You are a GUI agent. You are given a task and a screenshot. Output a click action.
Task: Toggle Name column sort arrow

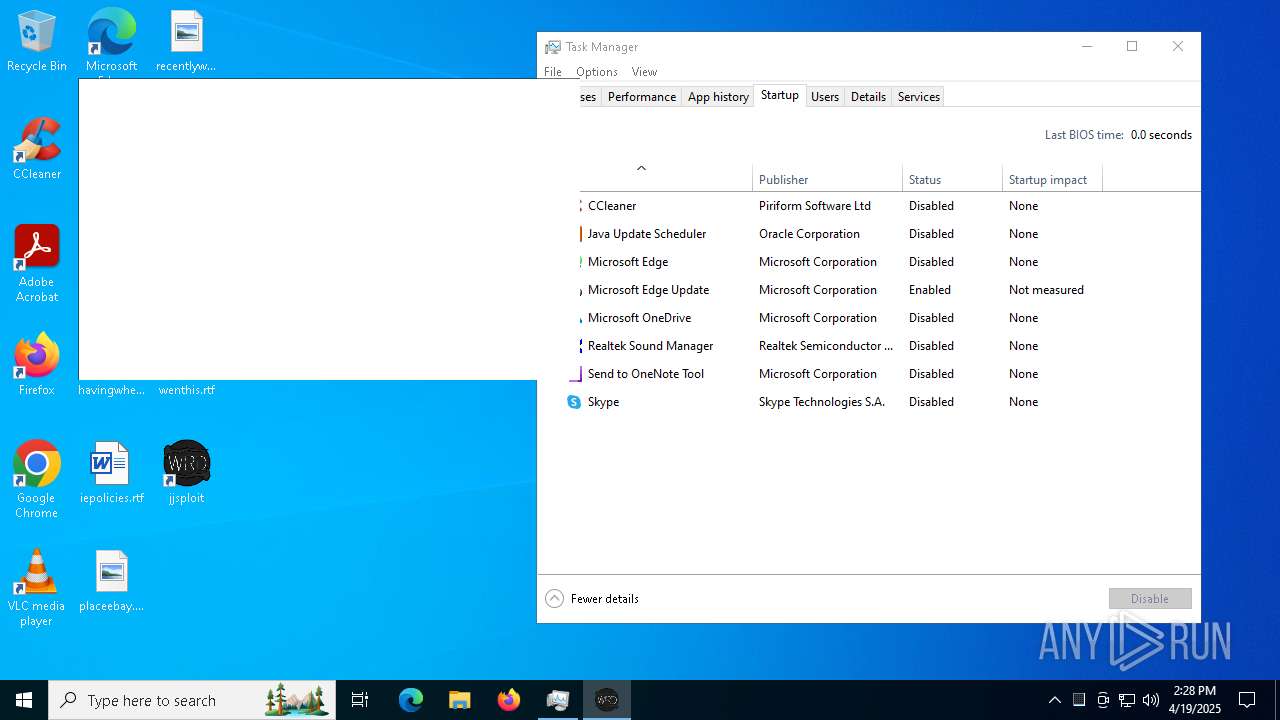tap(642, 168)
